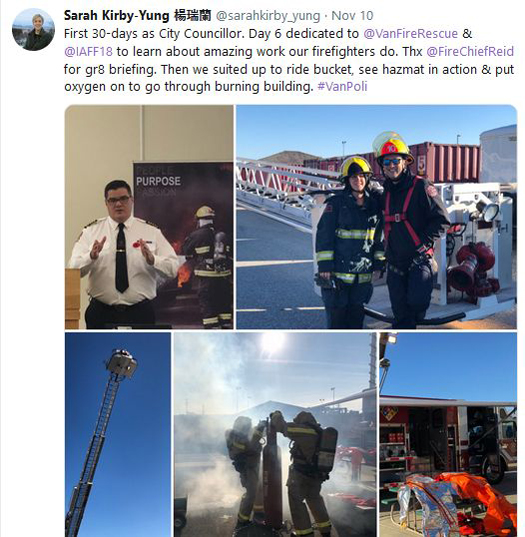This screenshot has width=525, height=537.
Task: Visit the @FireChiefReid mention
Action: (470, 51)
